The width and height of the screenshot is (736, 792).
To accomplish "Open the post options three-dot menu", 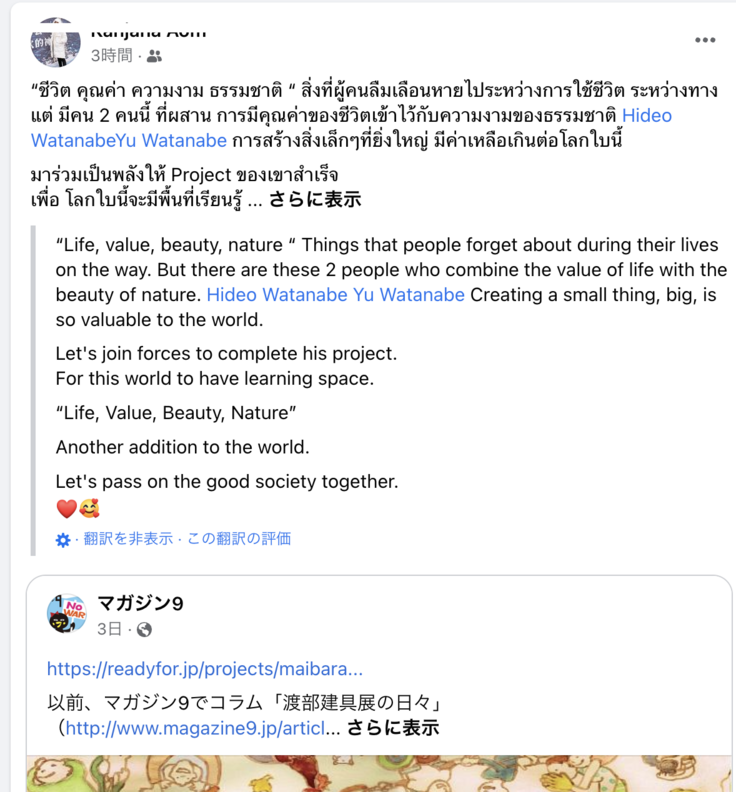I will click(x=705, y=41).
